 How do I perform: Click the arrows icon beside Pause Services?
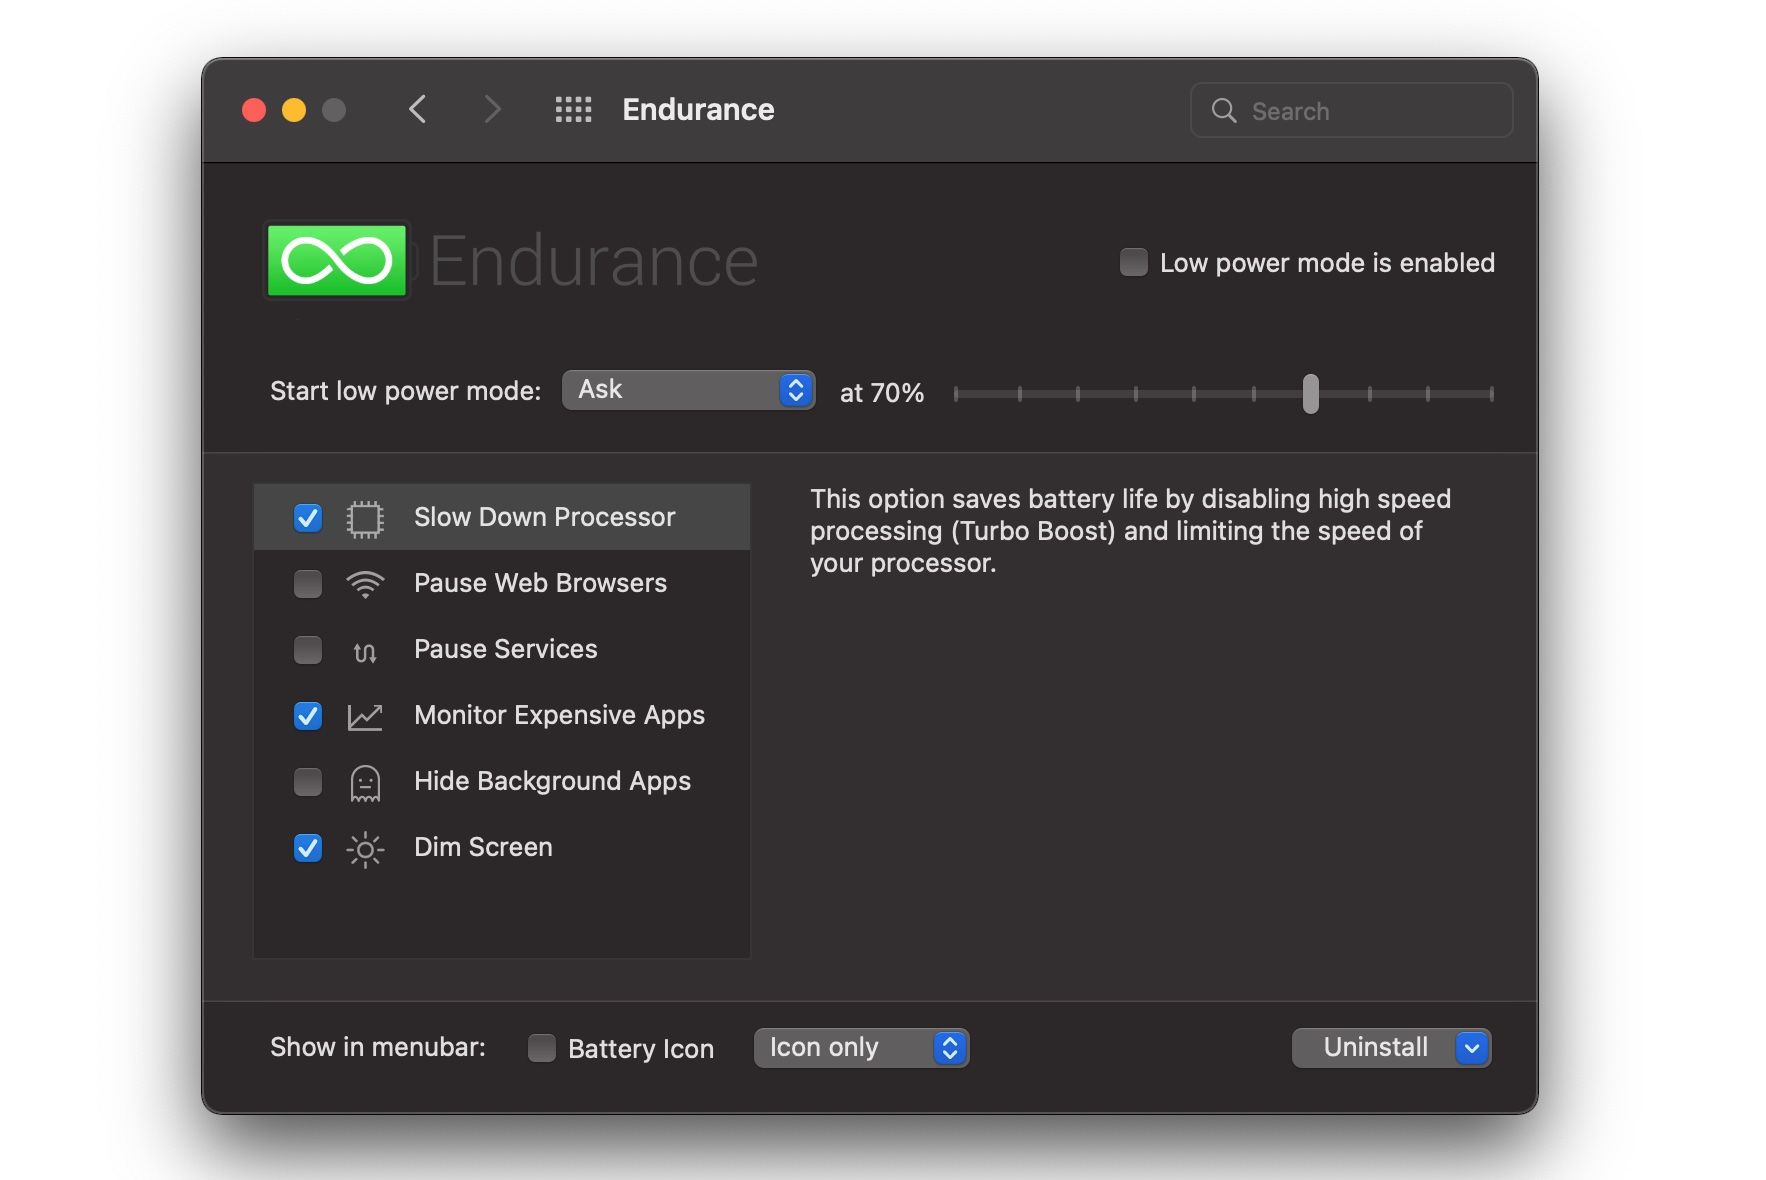(x=366, y=650)
